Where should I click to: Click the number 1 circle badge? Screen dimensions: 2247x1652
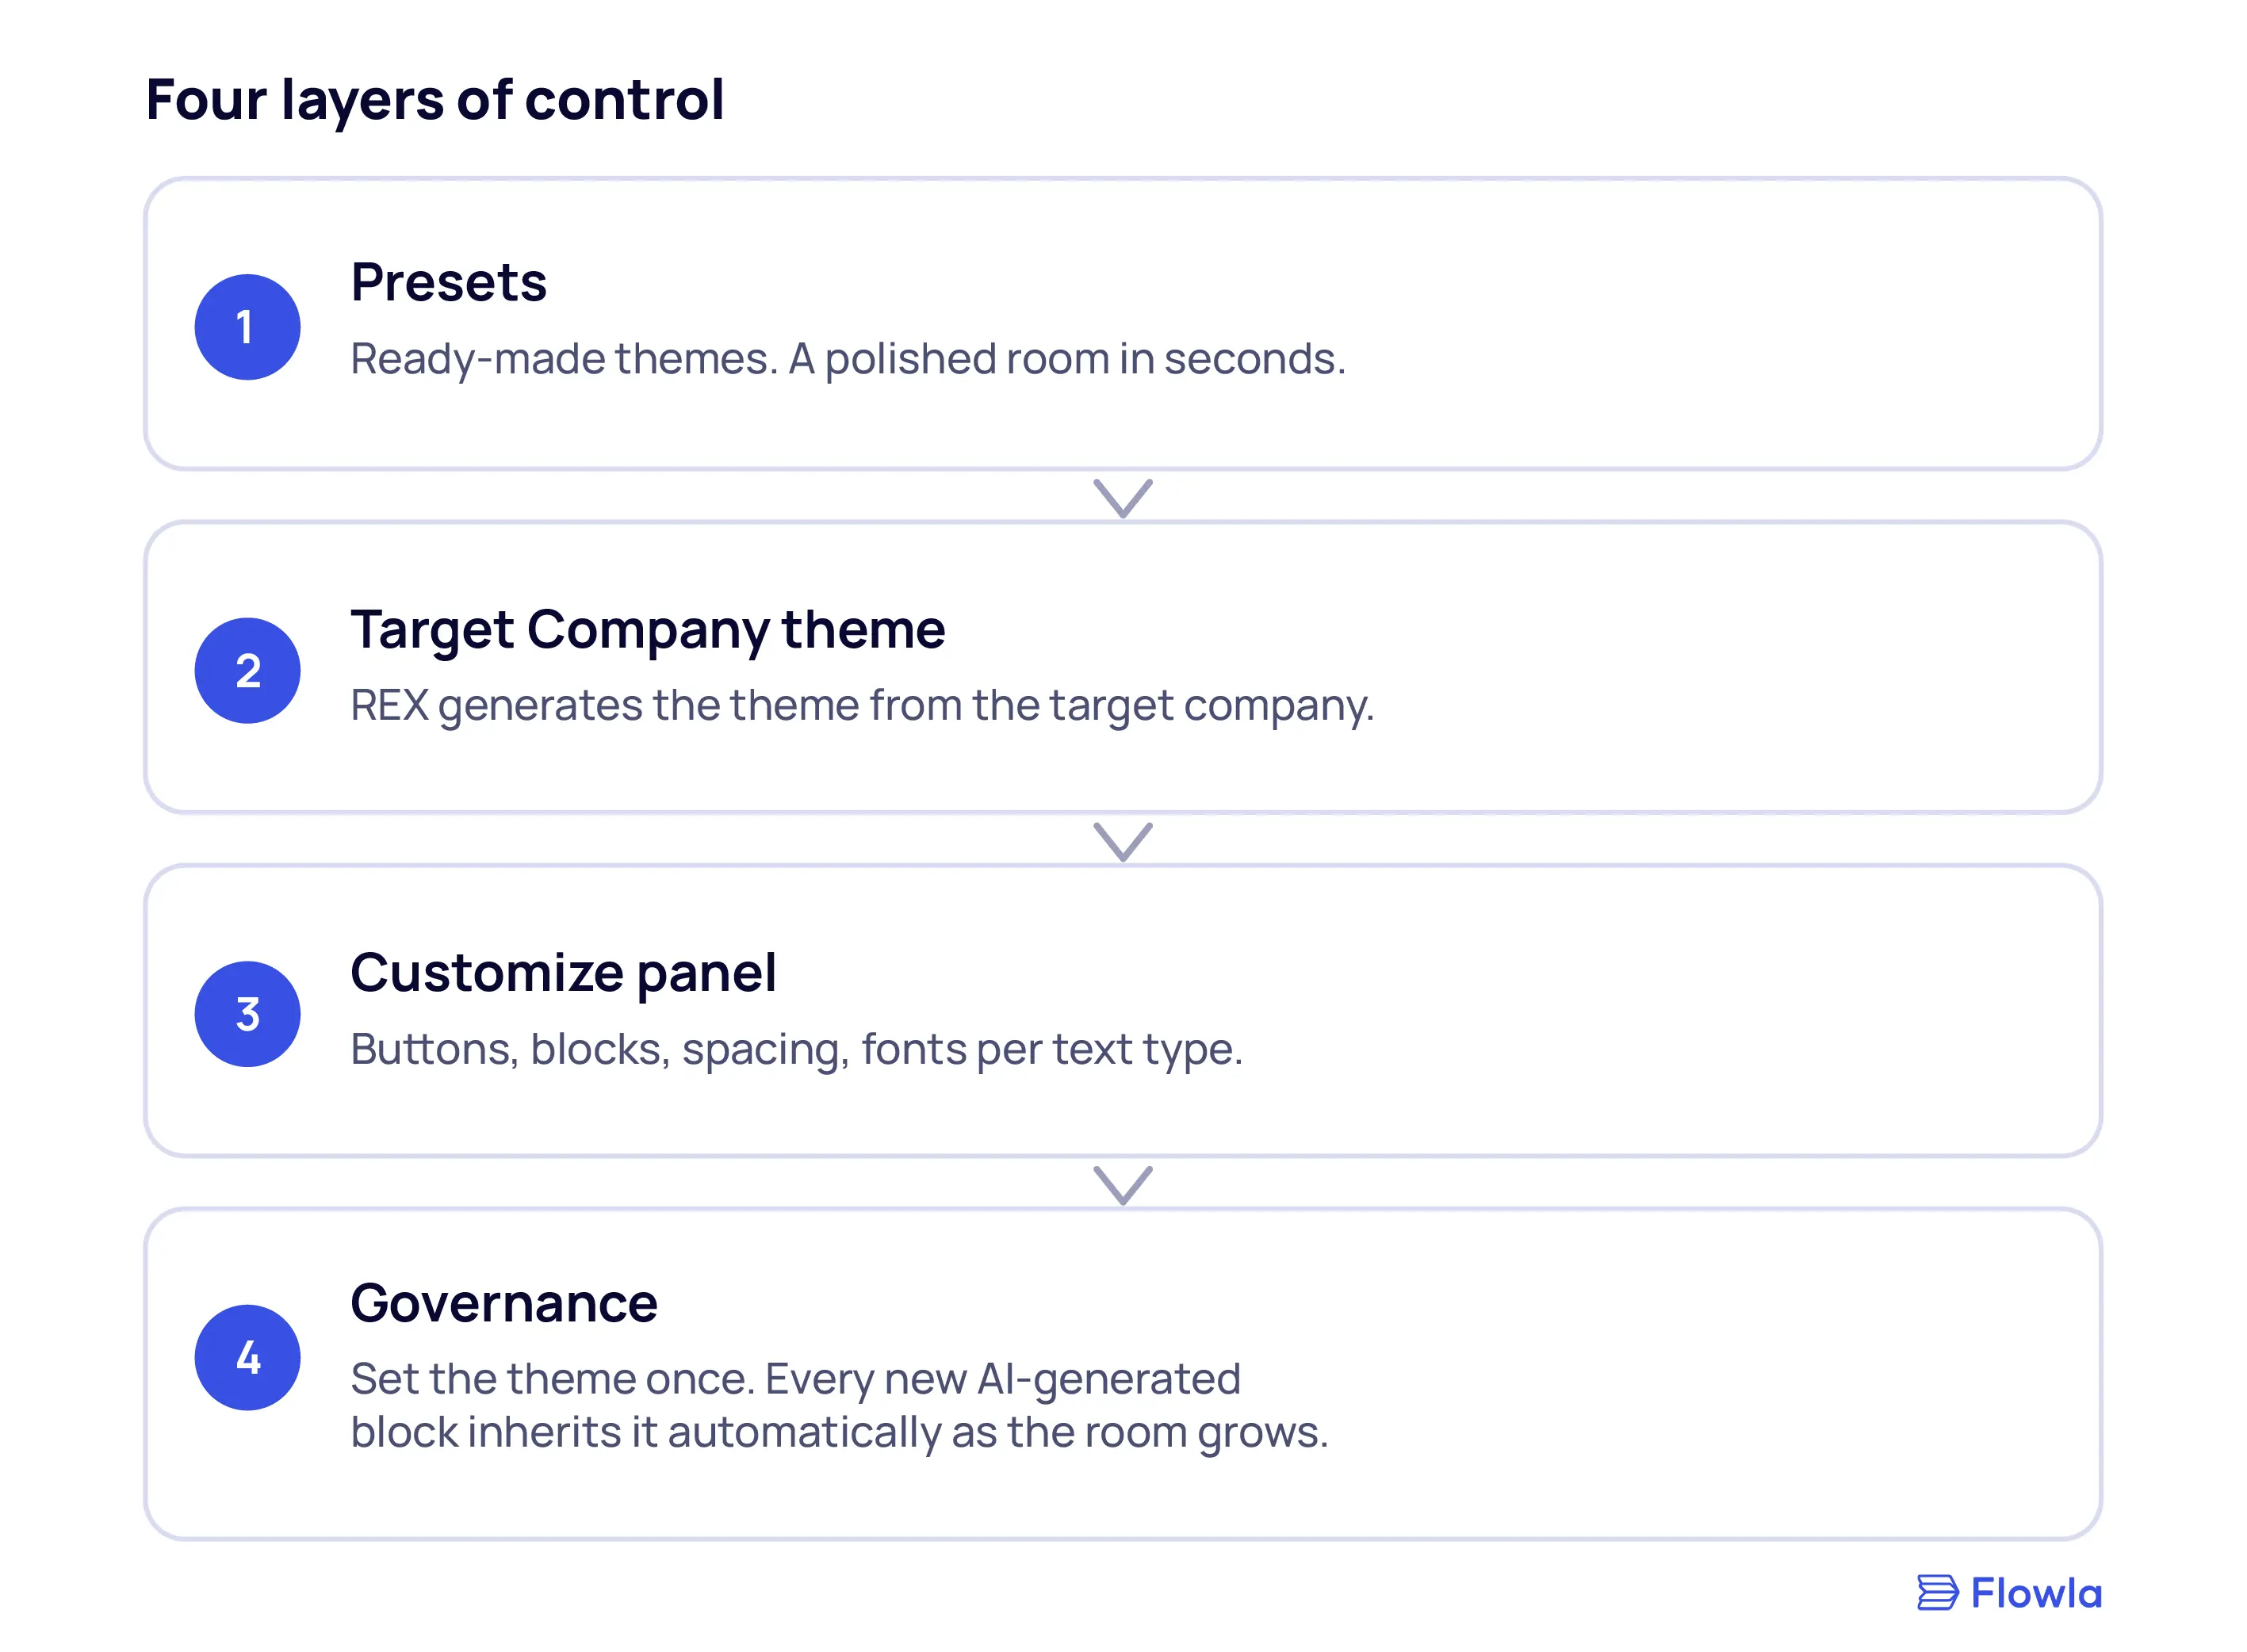click(247, 327)
